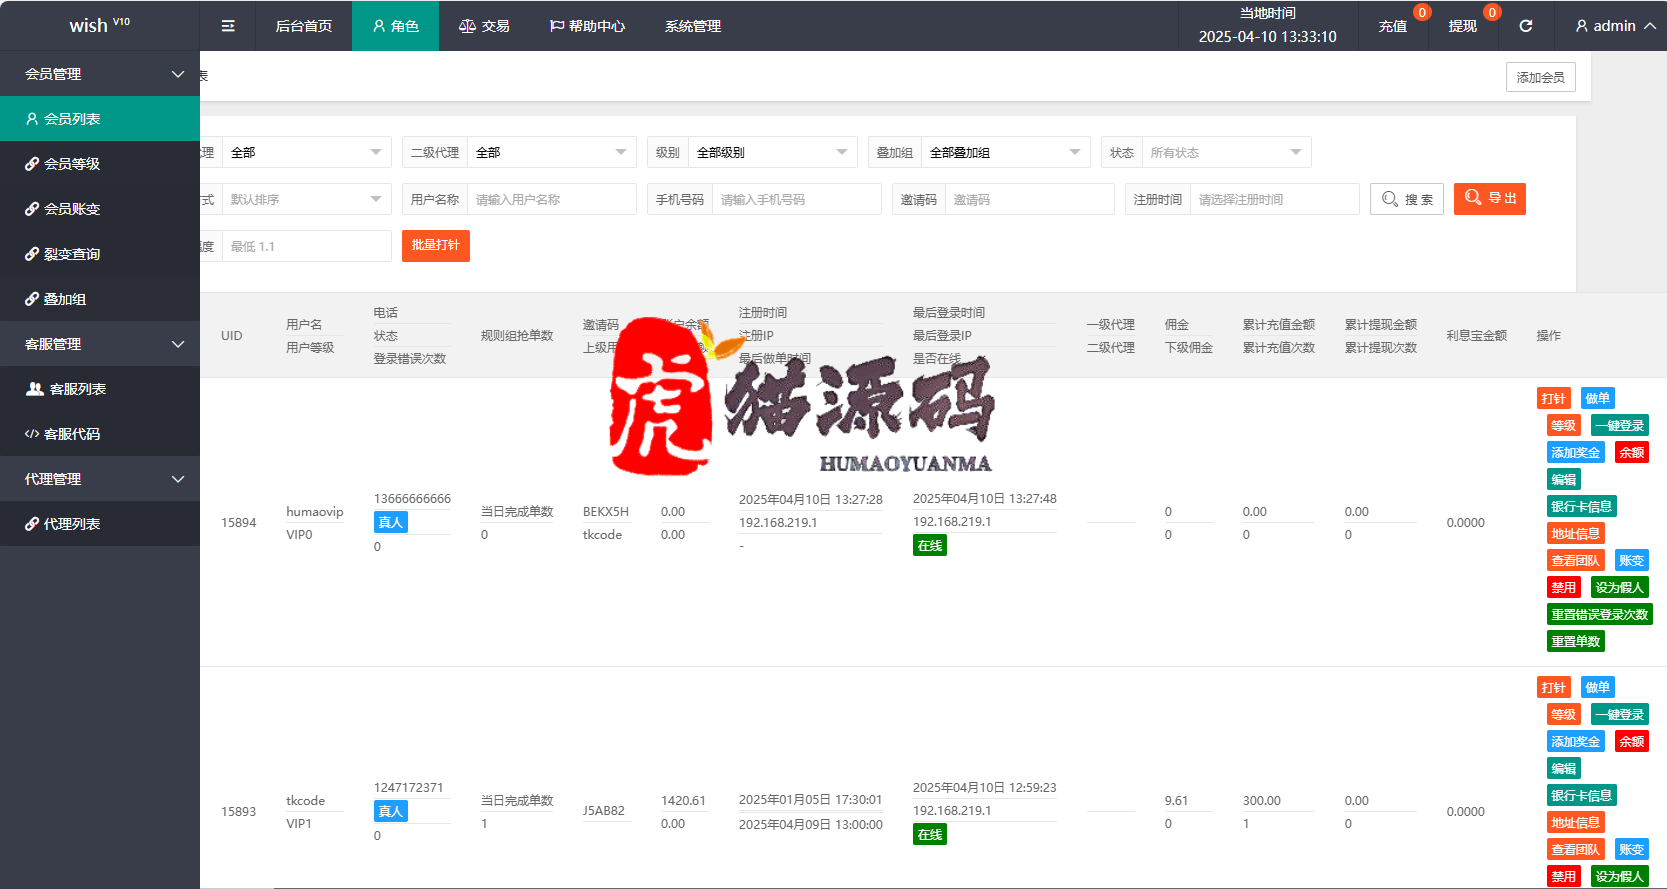Click the orange 导出 export button

[x=1490, y=199]
